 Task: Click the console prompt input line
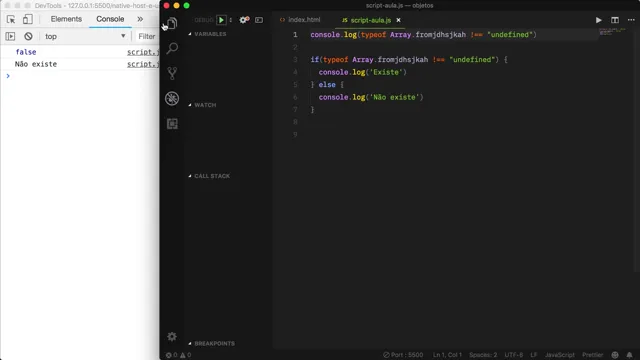tap(84, 76)
